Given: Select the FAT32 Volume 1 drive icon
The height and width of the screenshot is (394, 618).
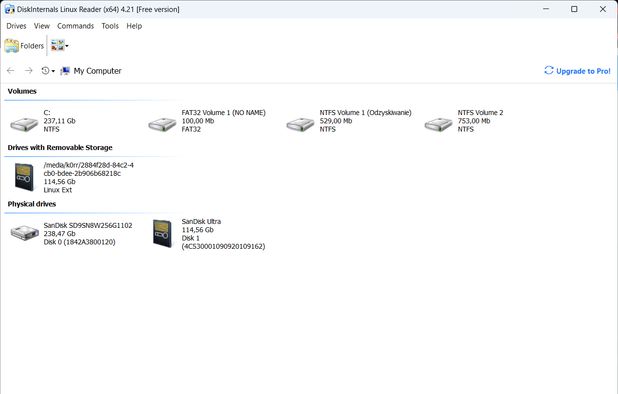Looking at the screenshot, I should (162, 124).
